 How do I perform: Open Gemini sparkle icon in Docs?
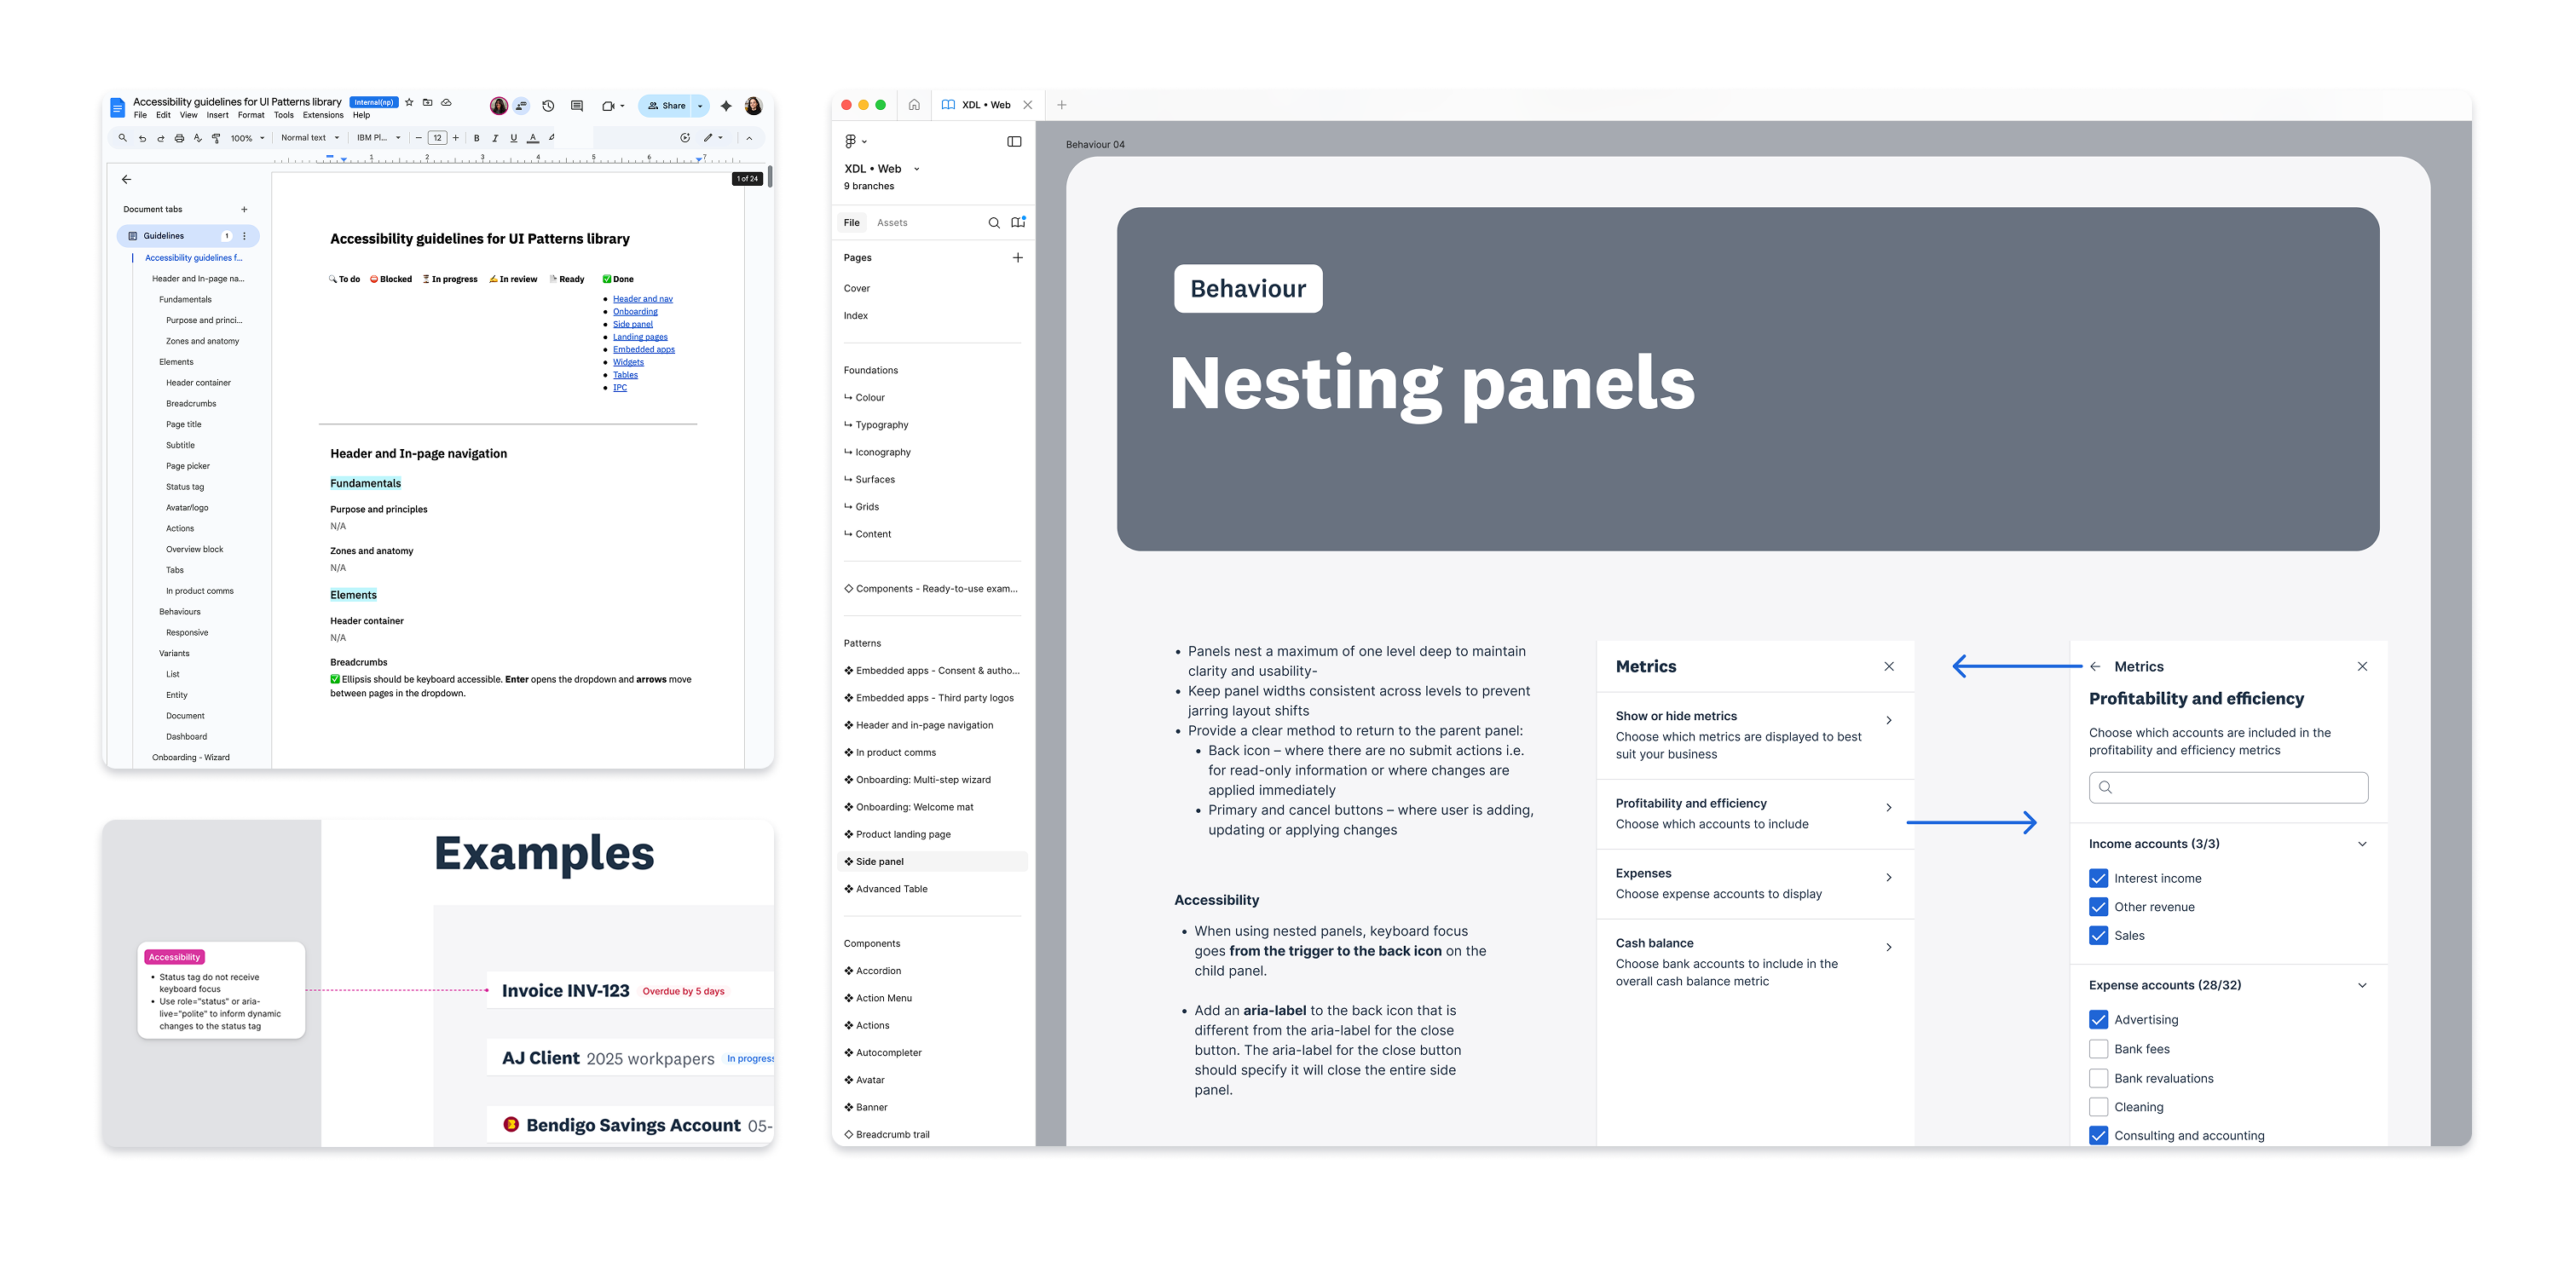pyautogui.click(x=726, y=106)
